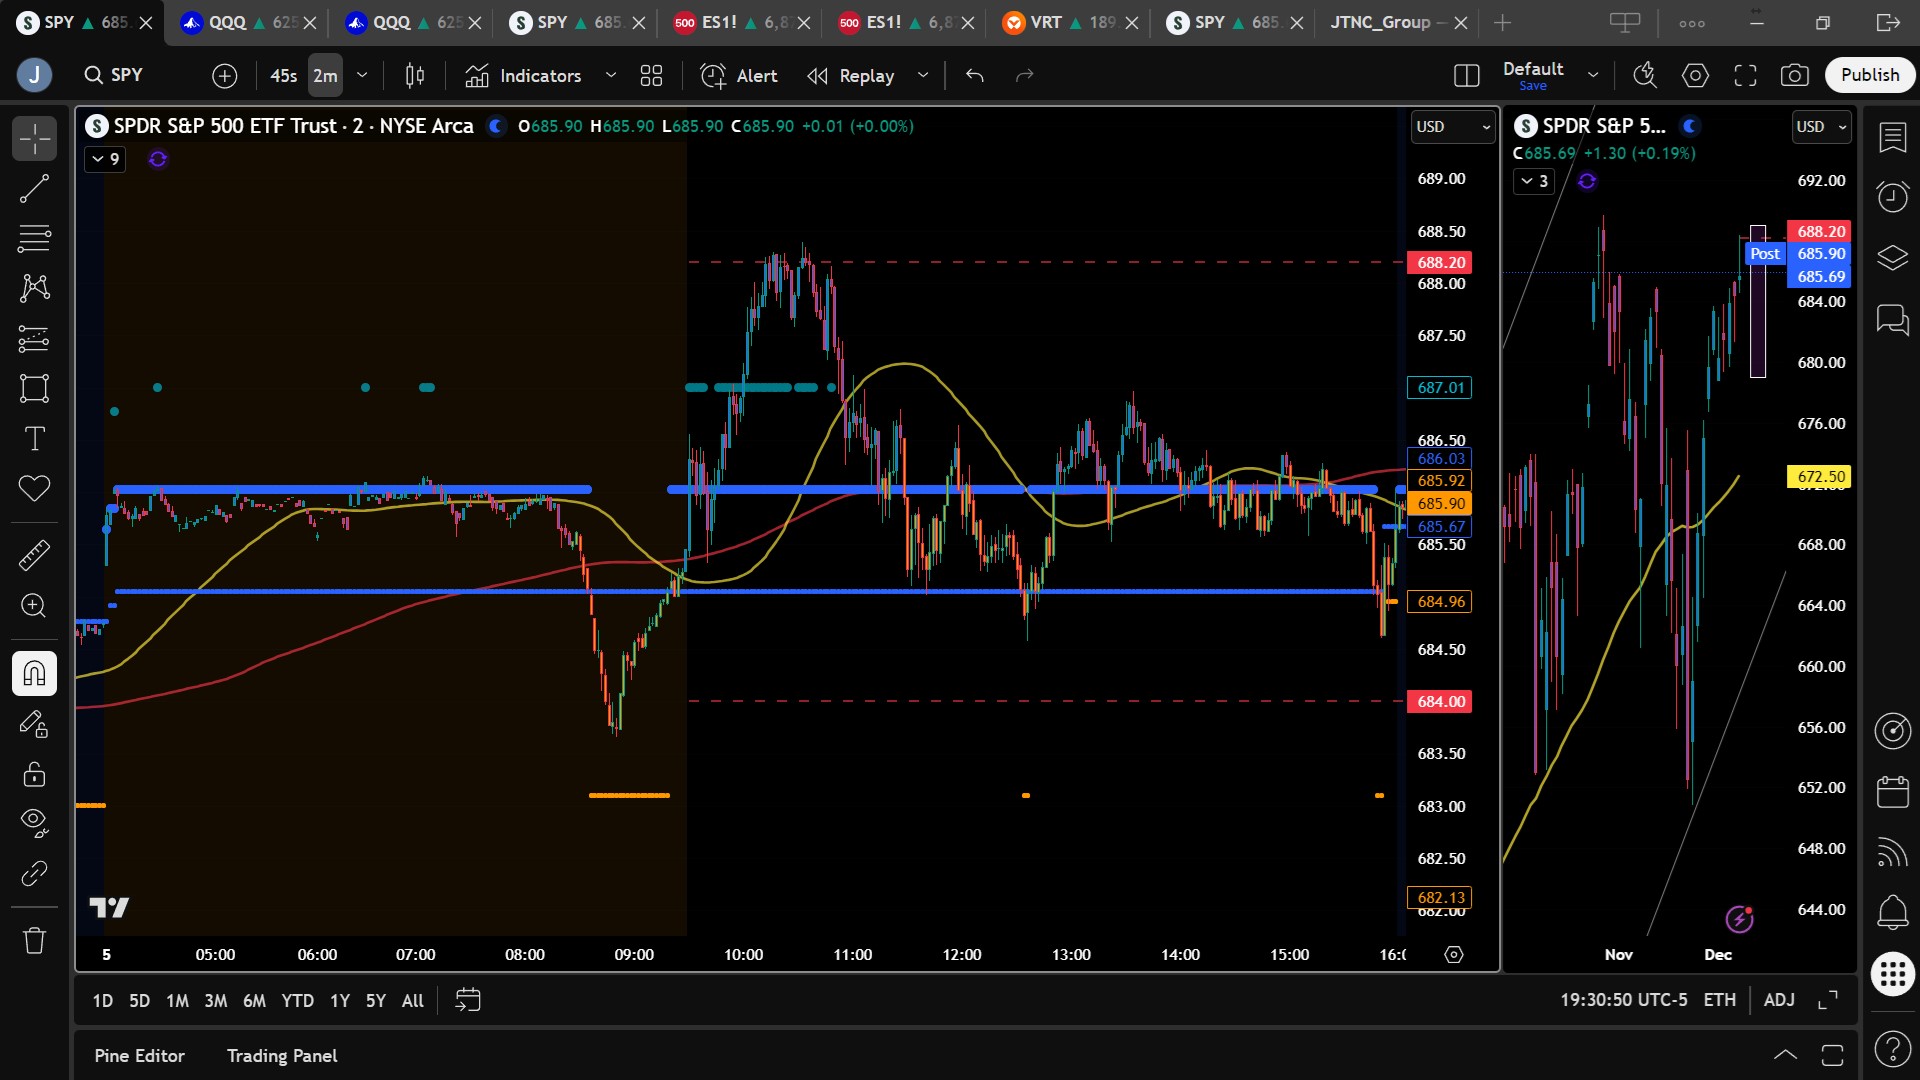Select the 5D date range button
Screen dimensions: 1920x1080
[139, 1000]
